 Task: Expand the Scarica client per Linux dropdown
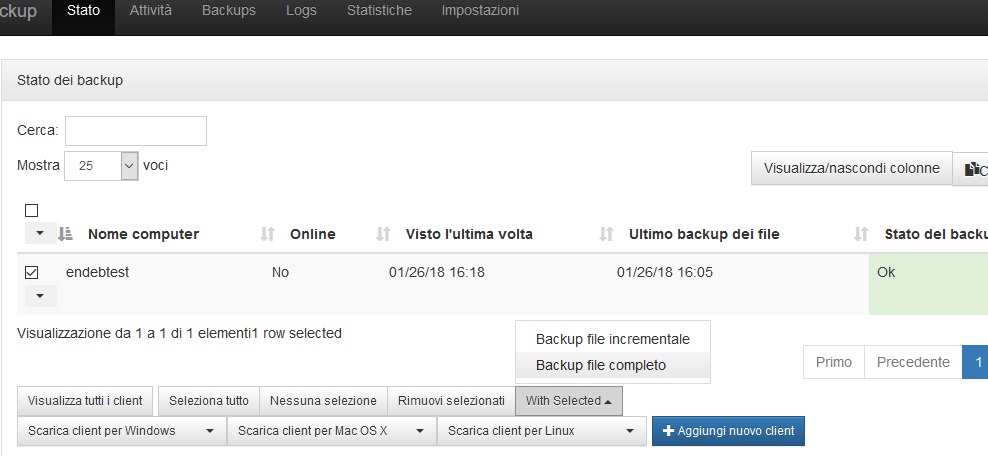coord(629,431)
